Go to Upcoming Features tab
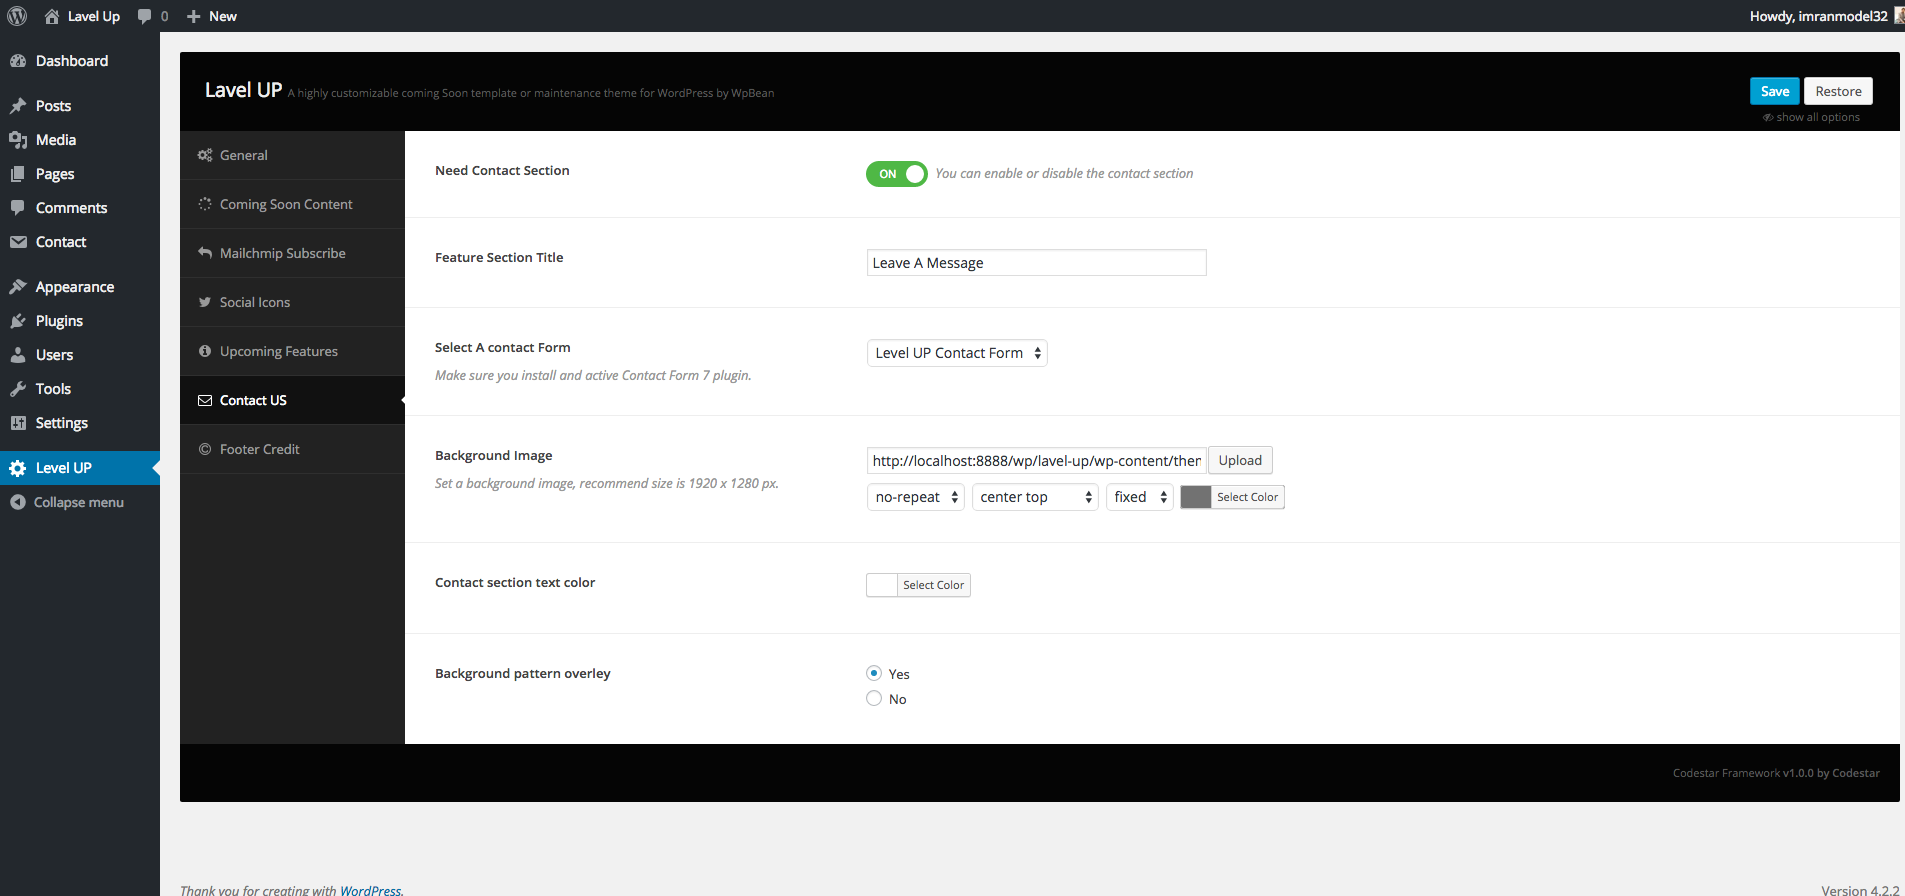Image resolution: width=1905 pixels, height=896 pixels. pos(292,351)
